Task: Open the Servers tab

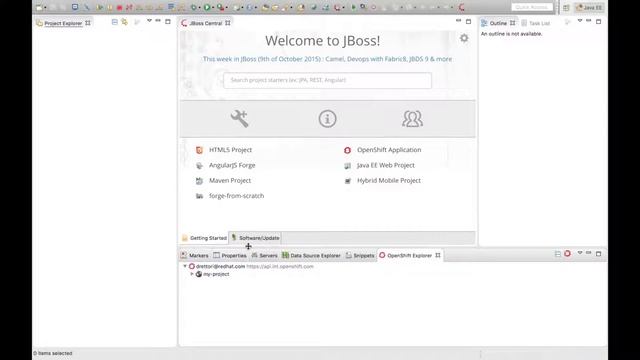Action: (264, 256)
